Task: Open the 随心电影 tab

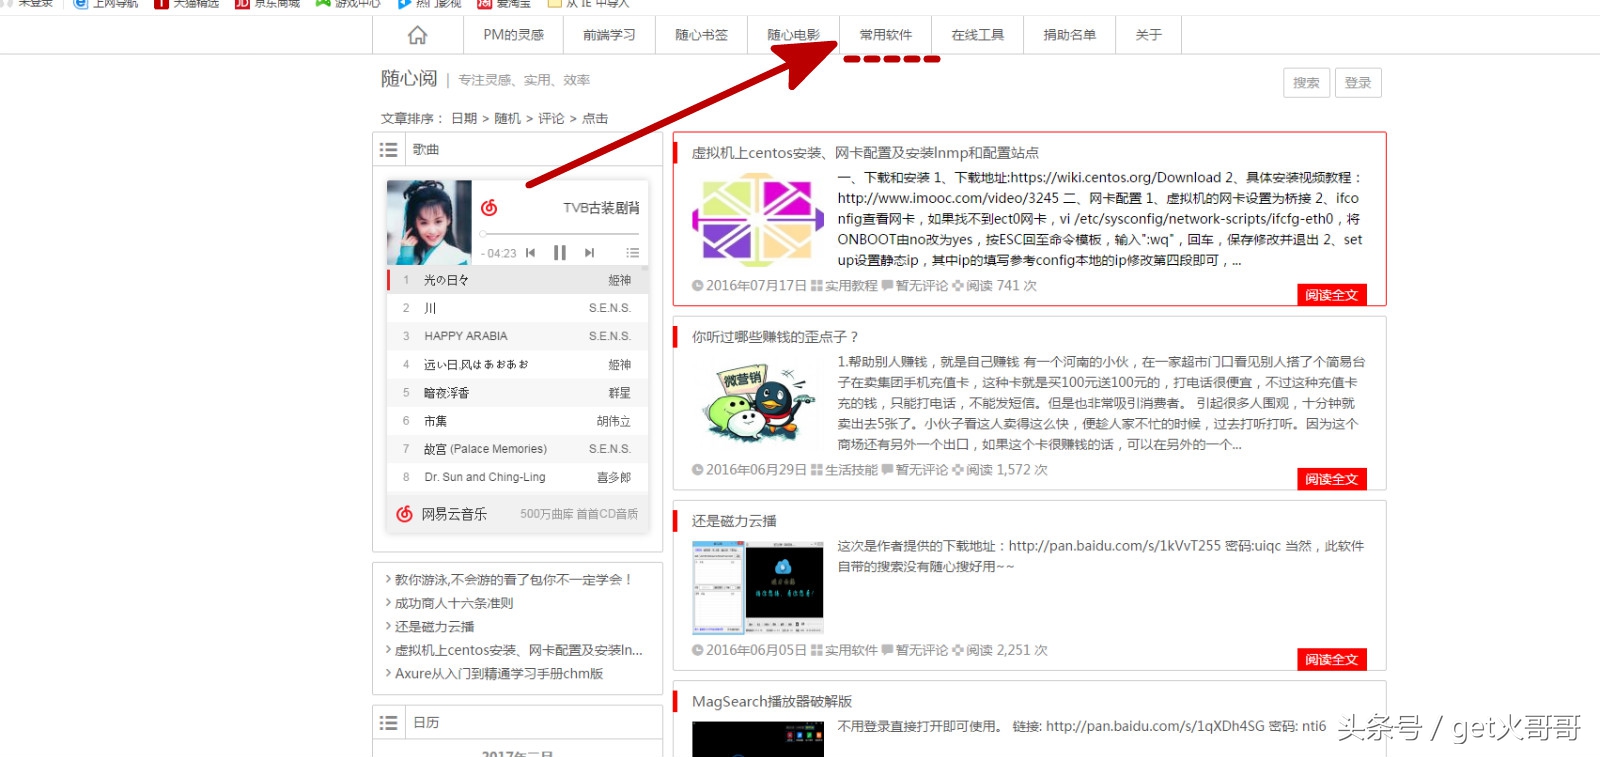Action: coord(793,35)
